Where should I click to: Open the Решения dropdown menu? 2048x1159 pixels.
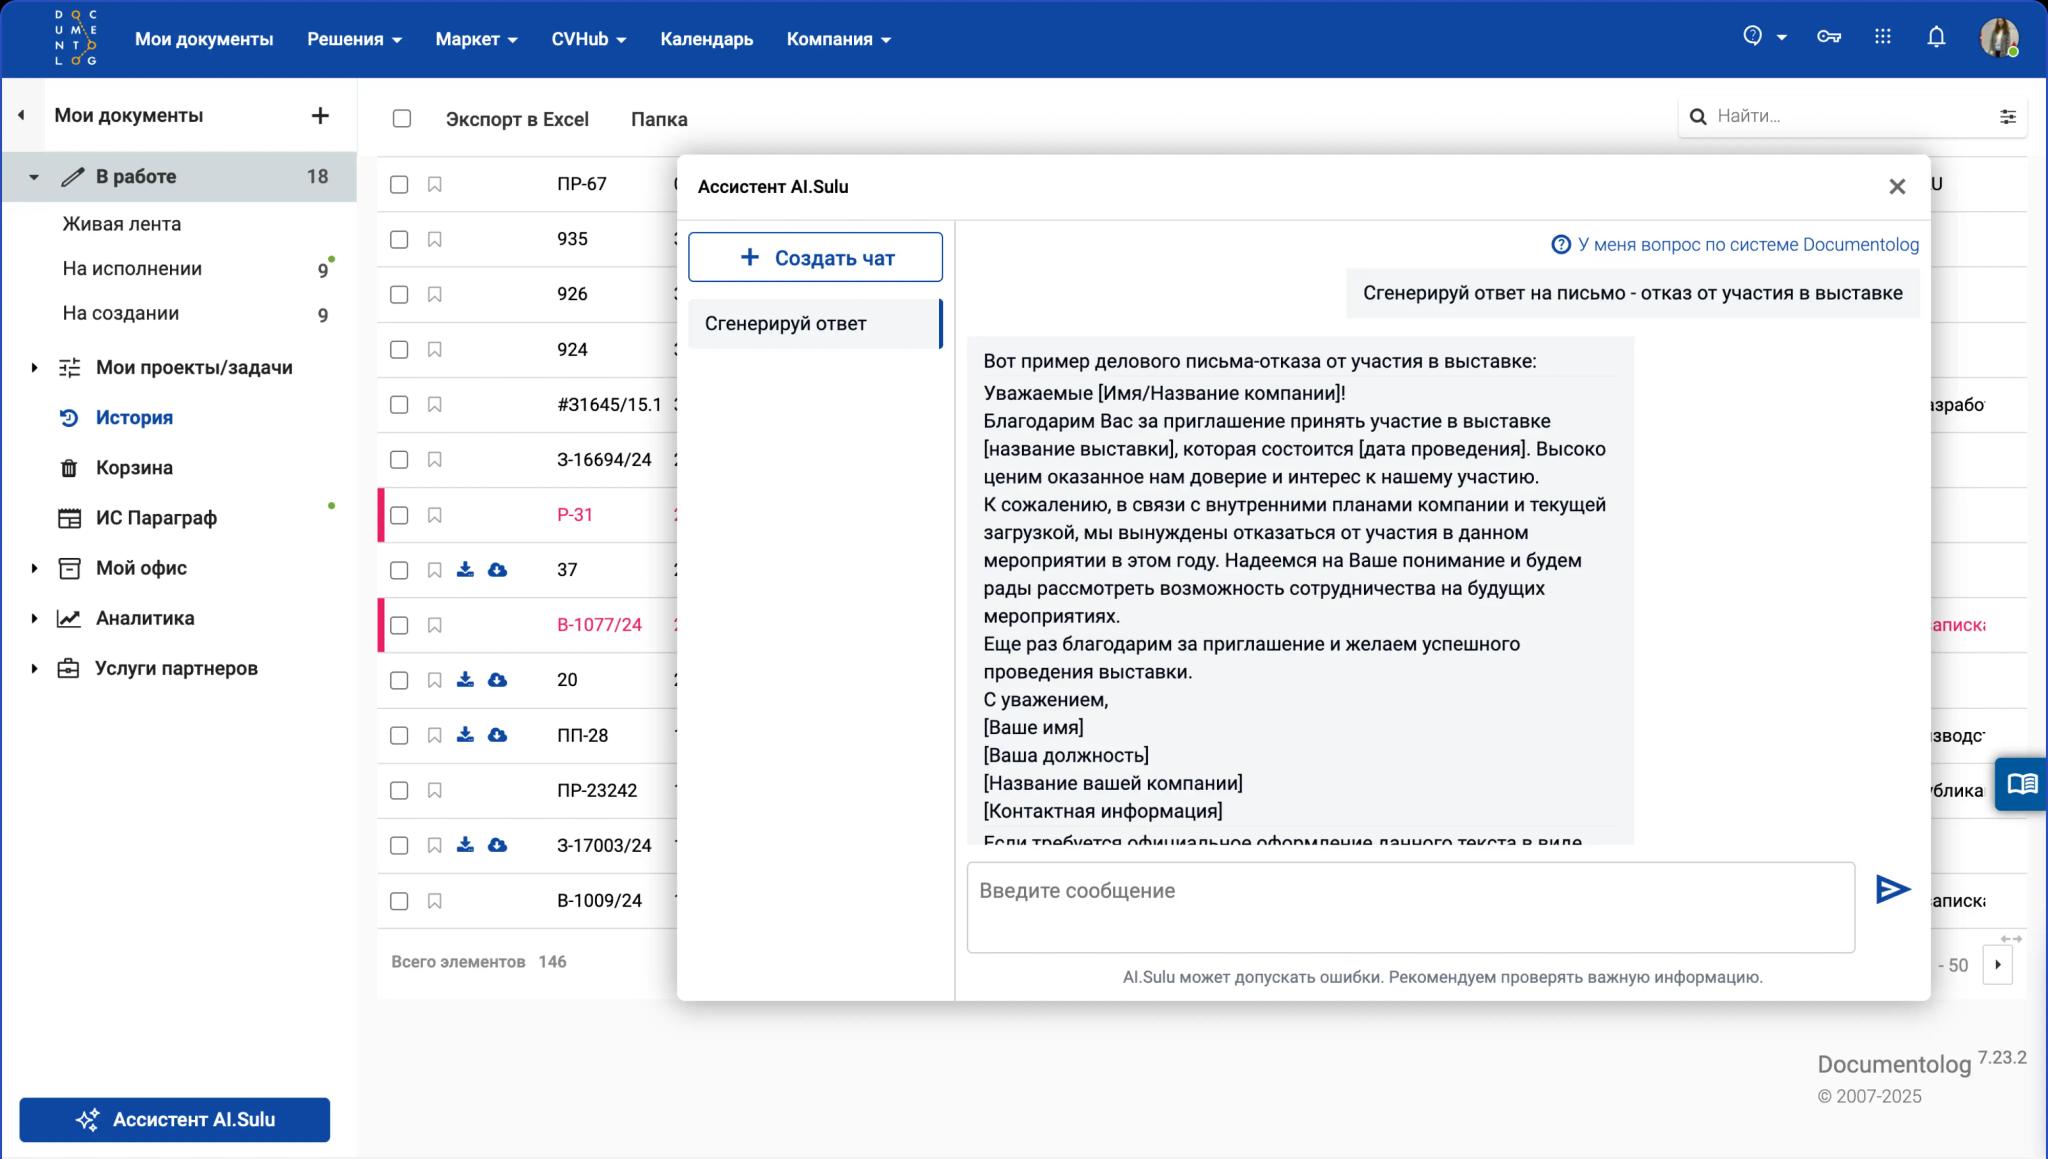[354, 39]
